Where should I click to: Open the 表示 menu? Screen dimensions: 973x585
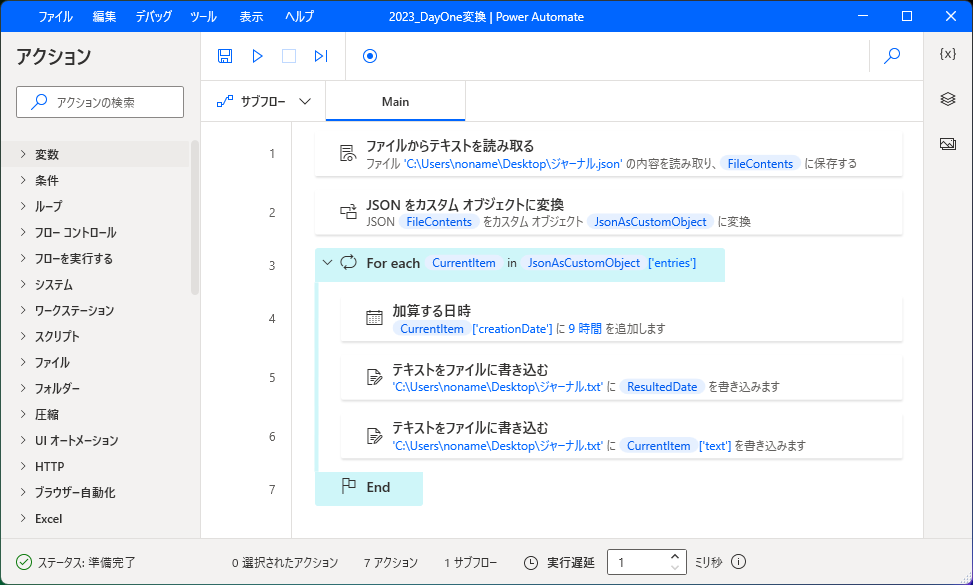(x=251, y=17)
